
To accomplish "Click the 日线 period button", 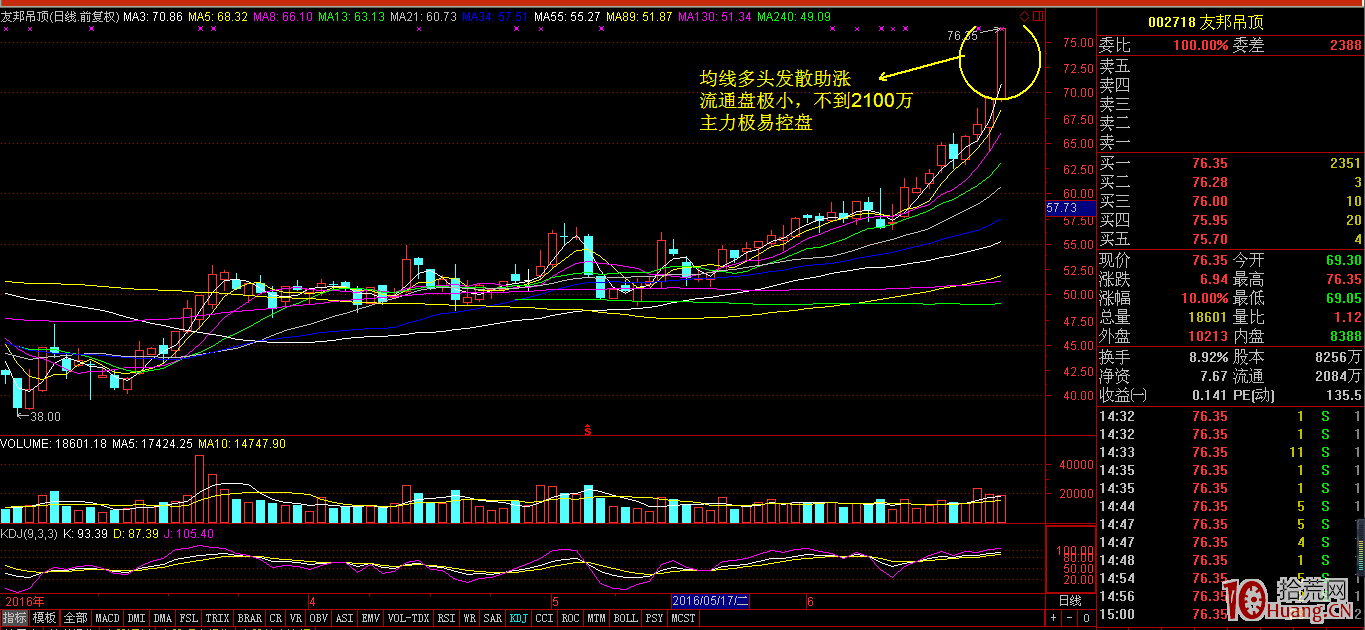I will point(1070,601).
